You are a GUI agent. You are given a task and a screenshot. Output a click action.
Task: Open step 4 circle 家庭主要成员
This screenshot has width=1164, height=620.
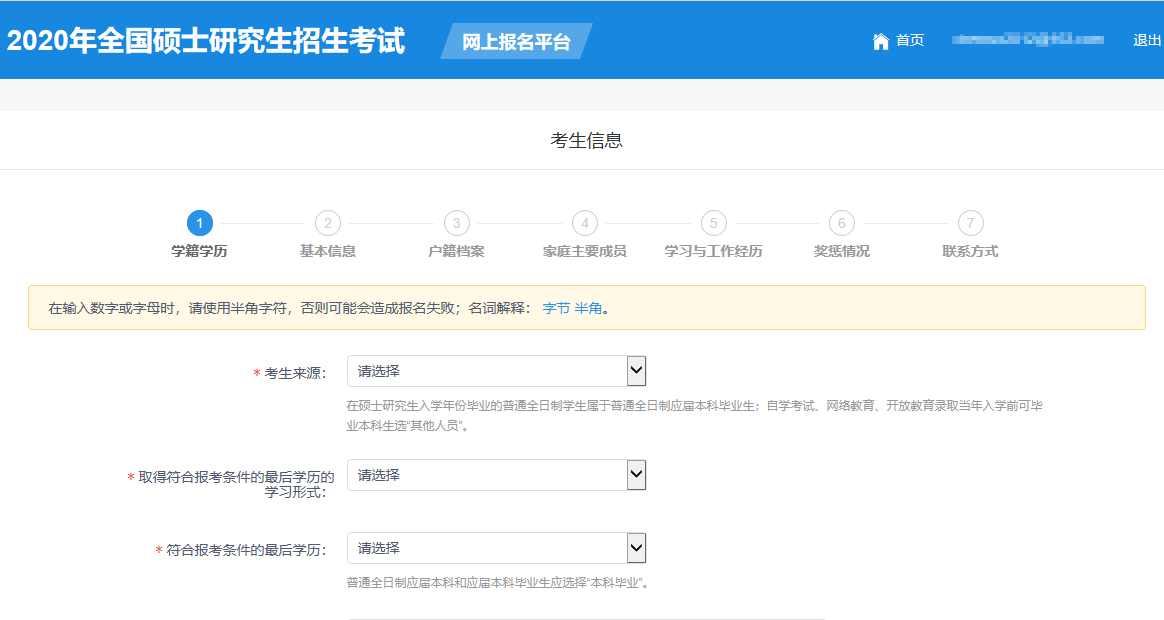pos(585,223)
